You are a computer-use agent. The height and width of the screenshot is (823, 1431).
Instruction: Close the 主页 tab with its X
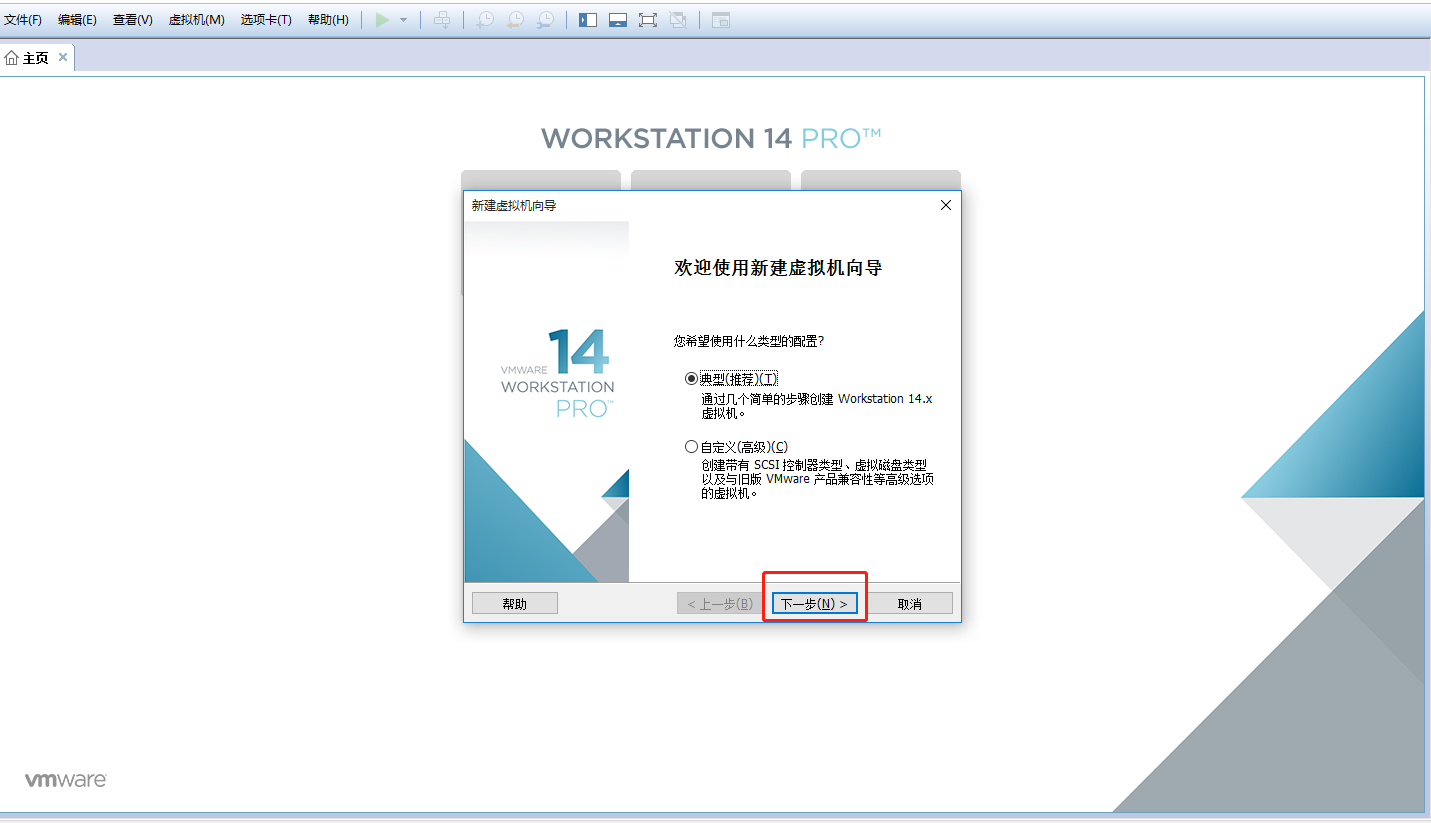(x=63, y=57)
